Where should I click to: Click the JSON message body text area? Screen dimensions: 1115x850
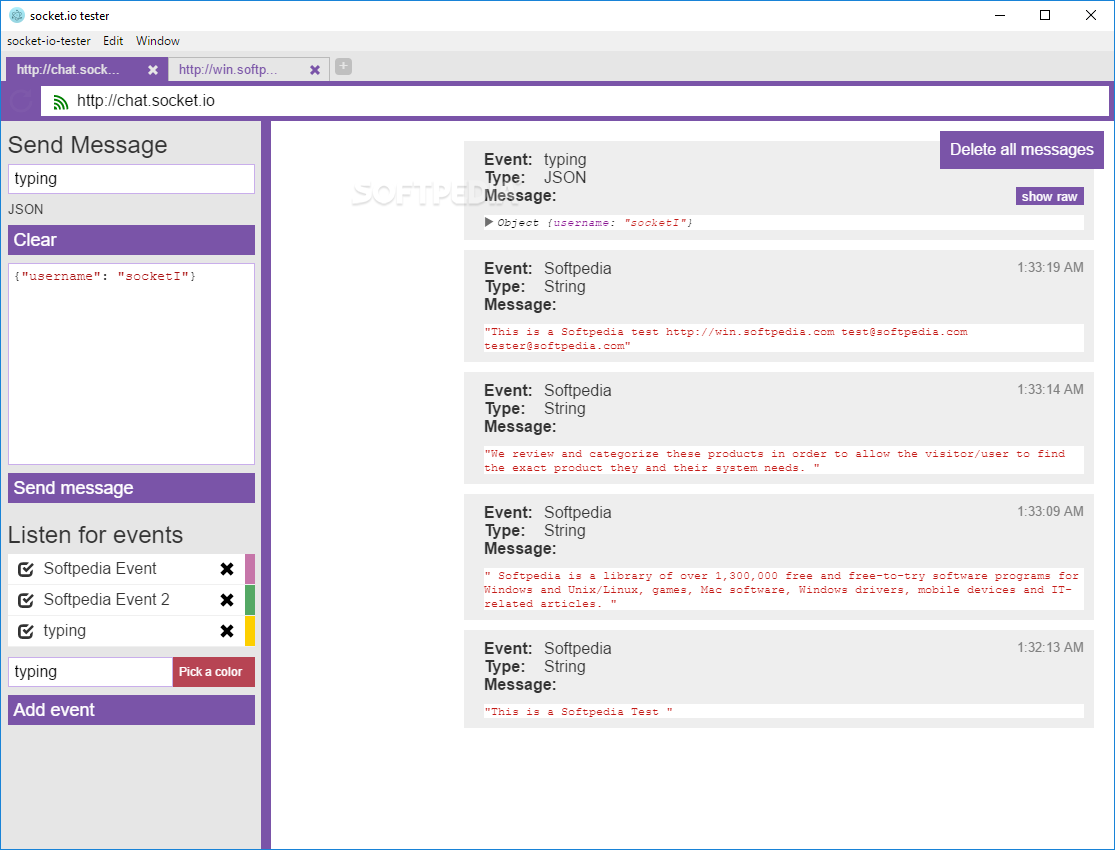[x=132, y=364]
